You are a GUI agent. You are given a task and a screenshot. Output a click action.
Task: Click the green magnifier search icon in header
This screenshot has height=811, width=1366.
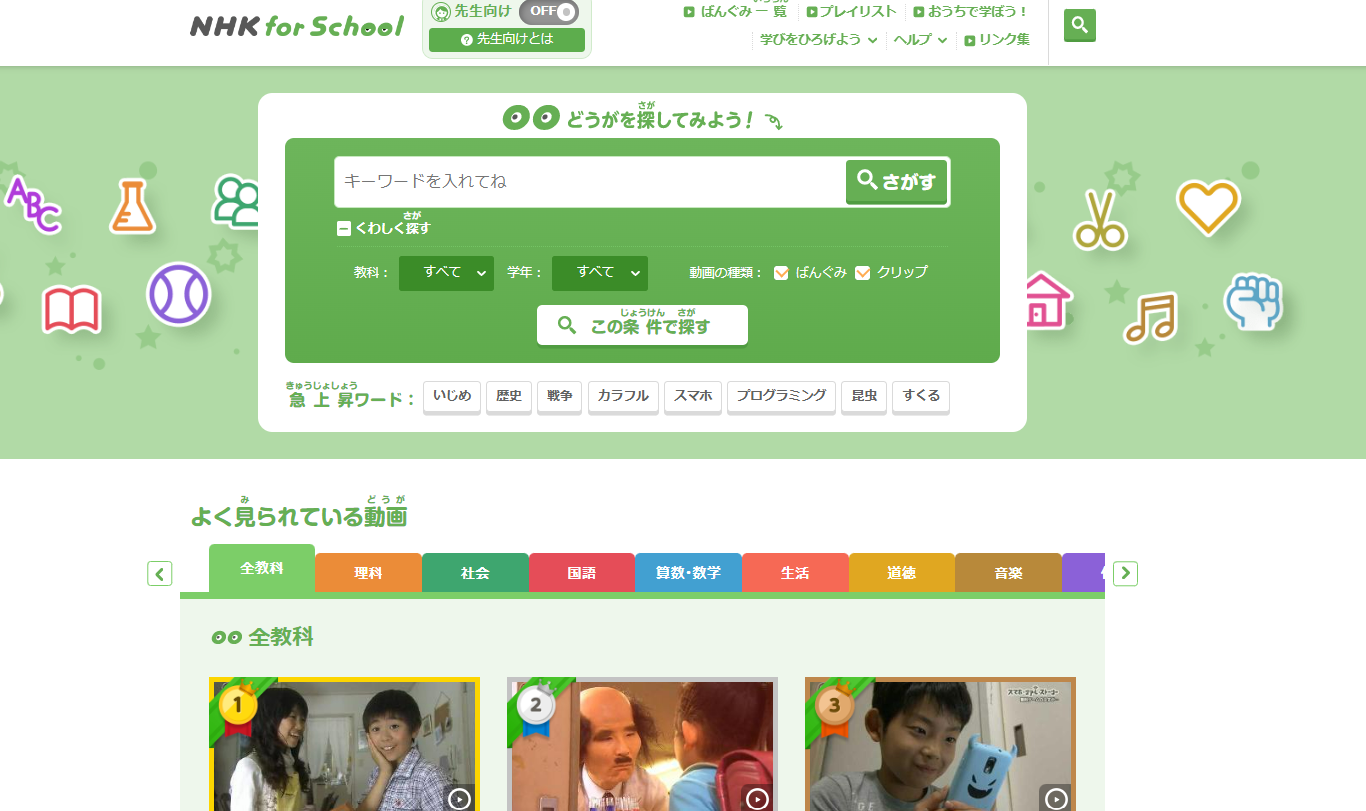point(1079,25)
